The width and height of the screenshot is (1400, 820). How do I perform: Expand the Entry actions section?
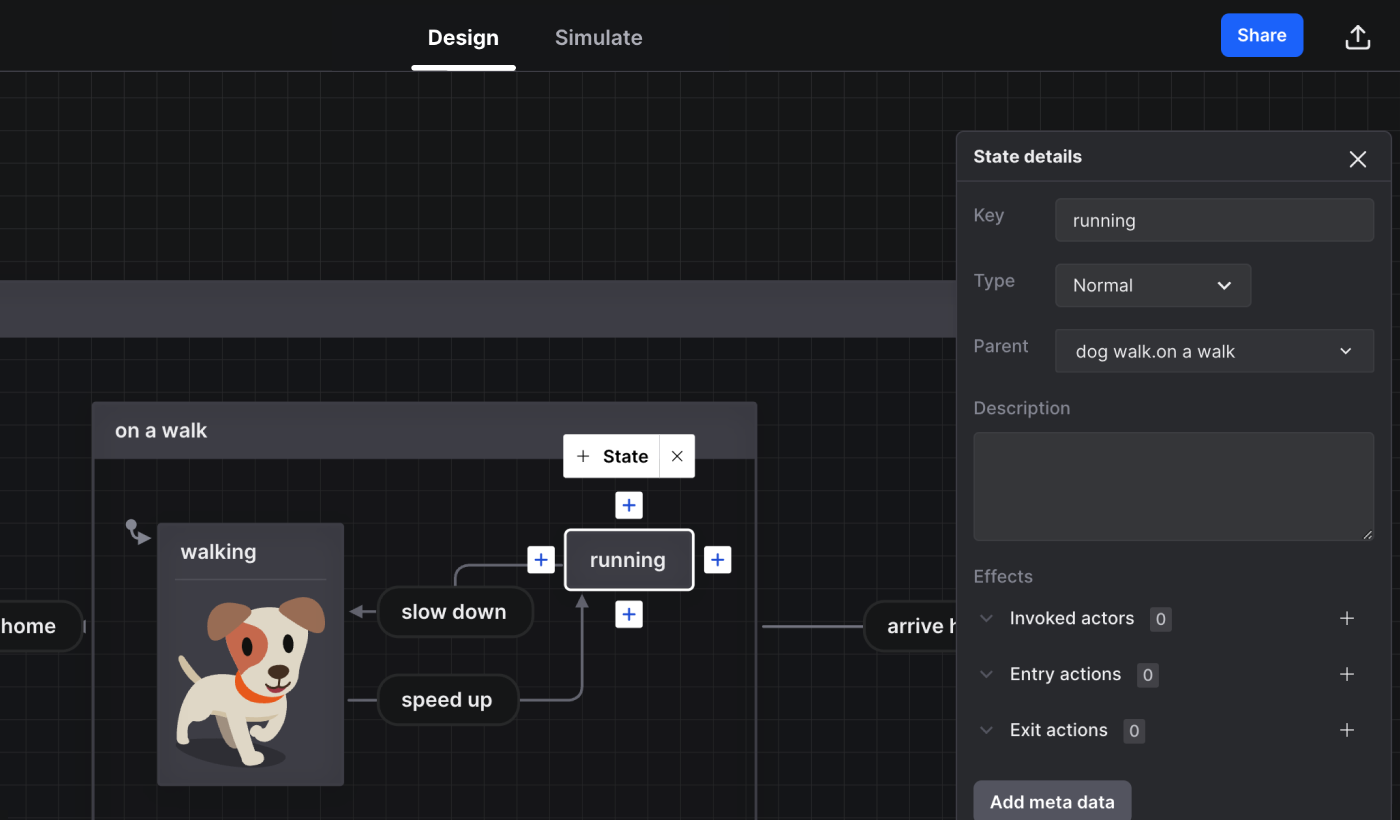pyautogui.click(x=986, y=674)
